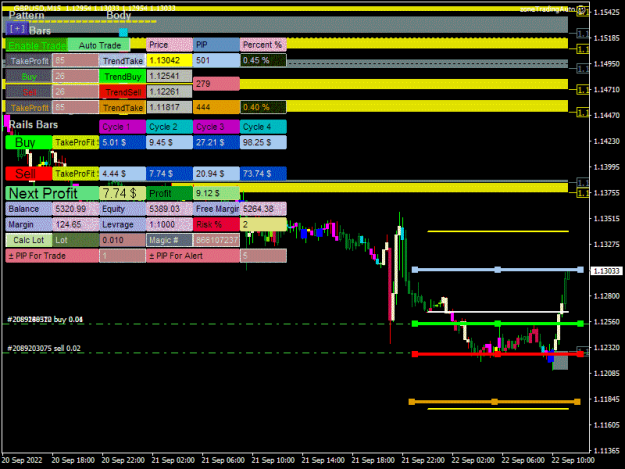Edit the 26 field in the Buy row
The width and height of the screenshot is (625, 469).
coord(75,76)
